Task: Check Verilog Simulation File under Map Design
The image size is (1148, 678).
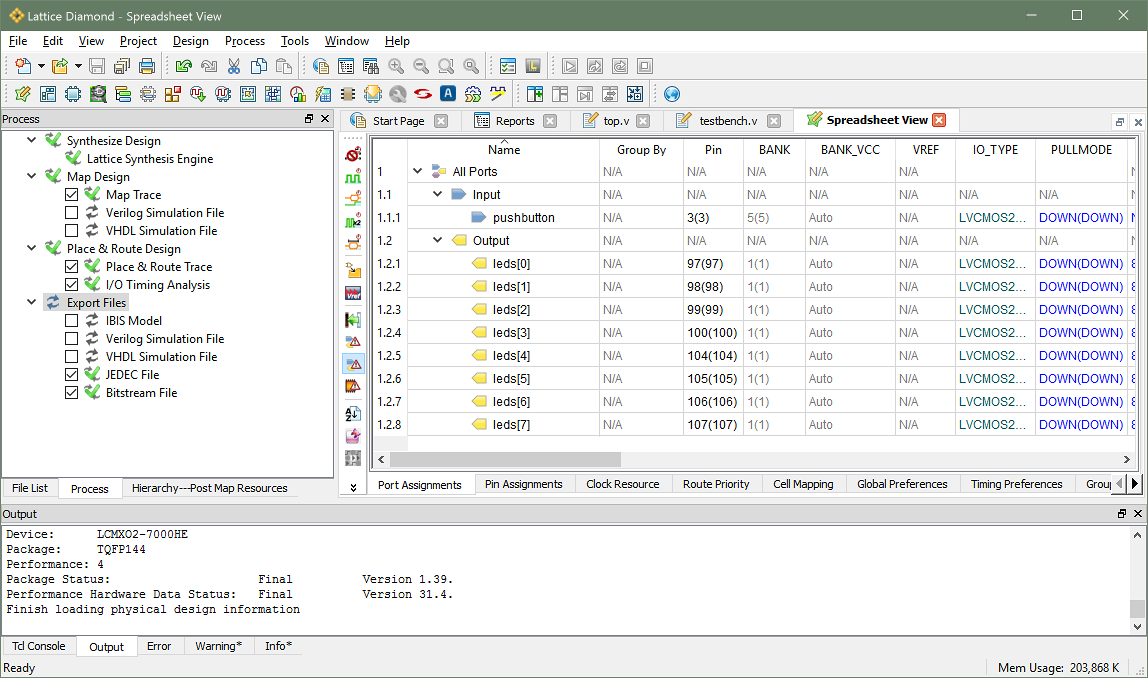Action: point(71,212)
